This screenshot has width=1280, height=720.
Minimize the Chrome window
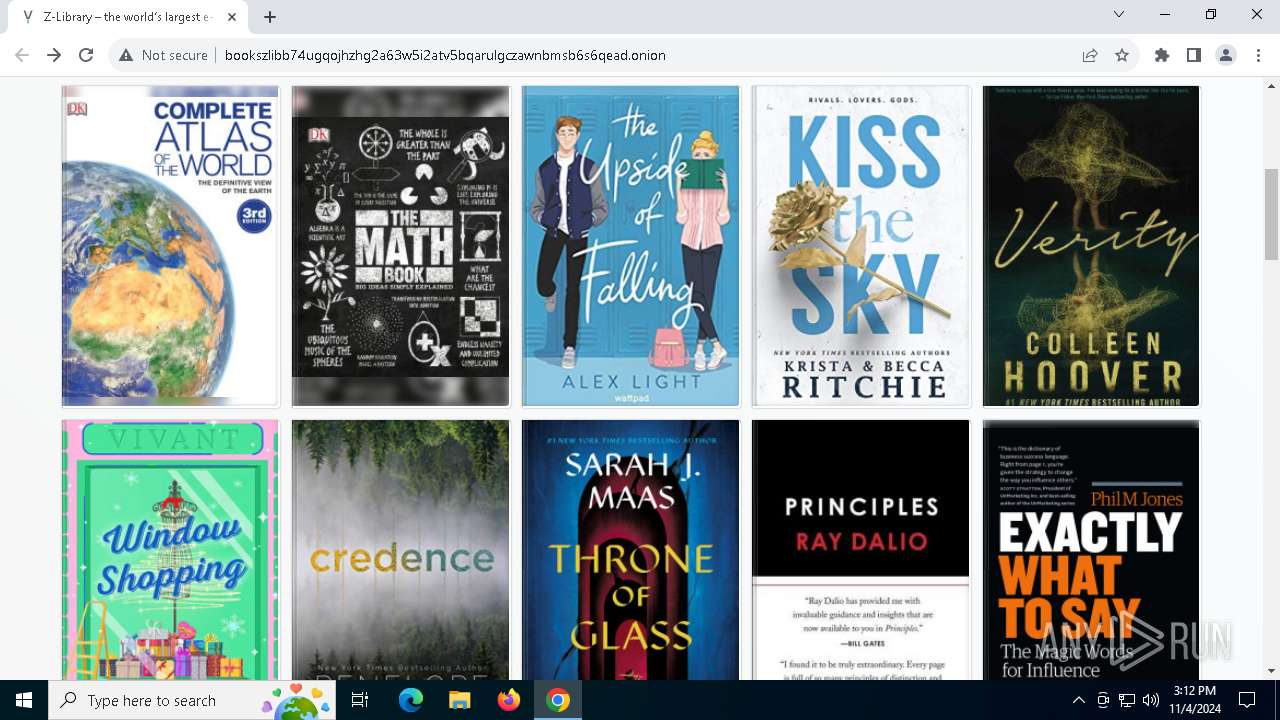[x=1165, y=14]
